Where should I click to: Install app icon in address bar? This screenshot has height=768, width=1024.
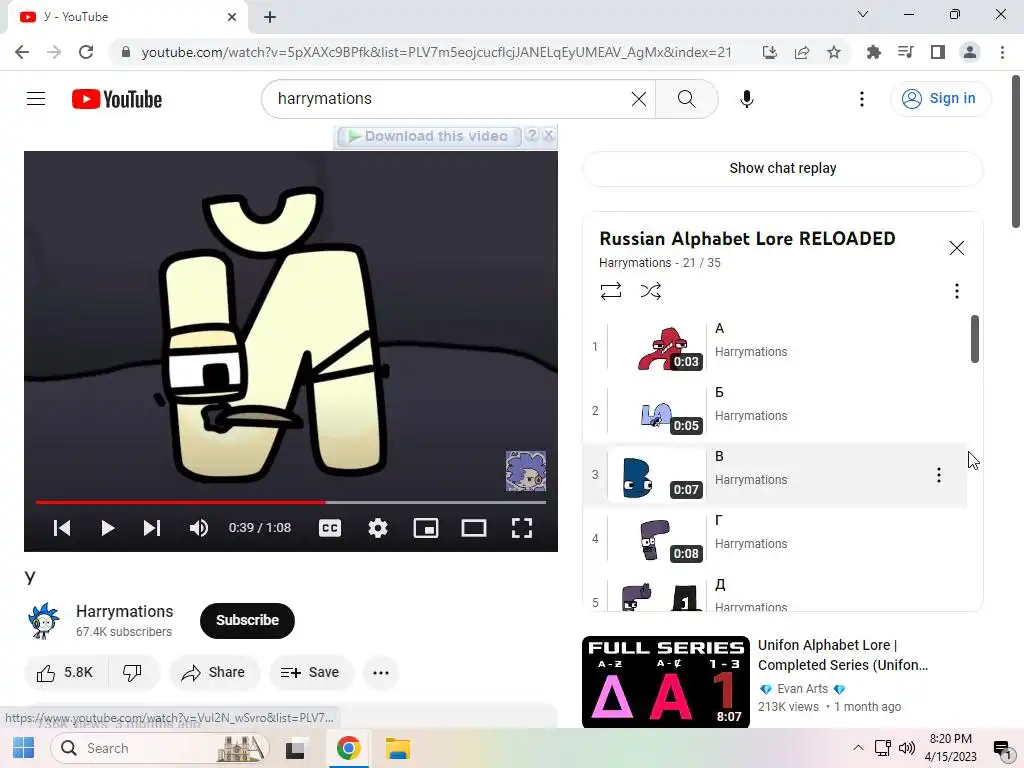click(769, 52)
